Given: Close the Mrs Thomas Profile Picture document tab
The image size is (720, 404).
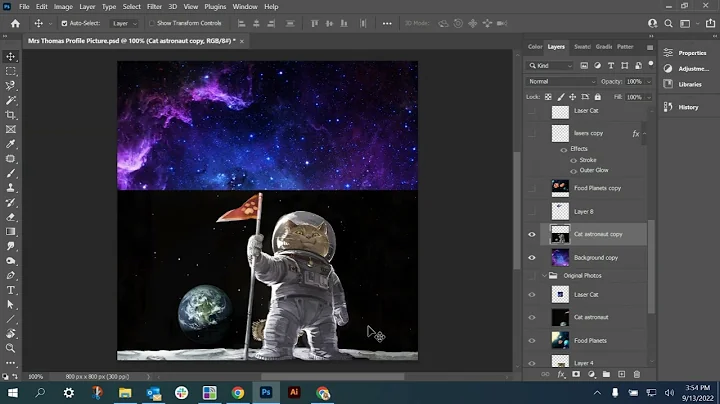Looking at the screenshot, I should [242, 41].
